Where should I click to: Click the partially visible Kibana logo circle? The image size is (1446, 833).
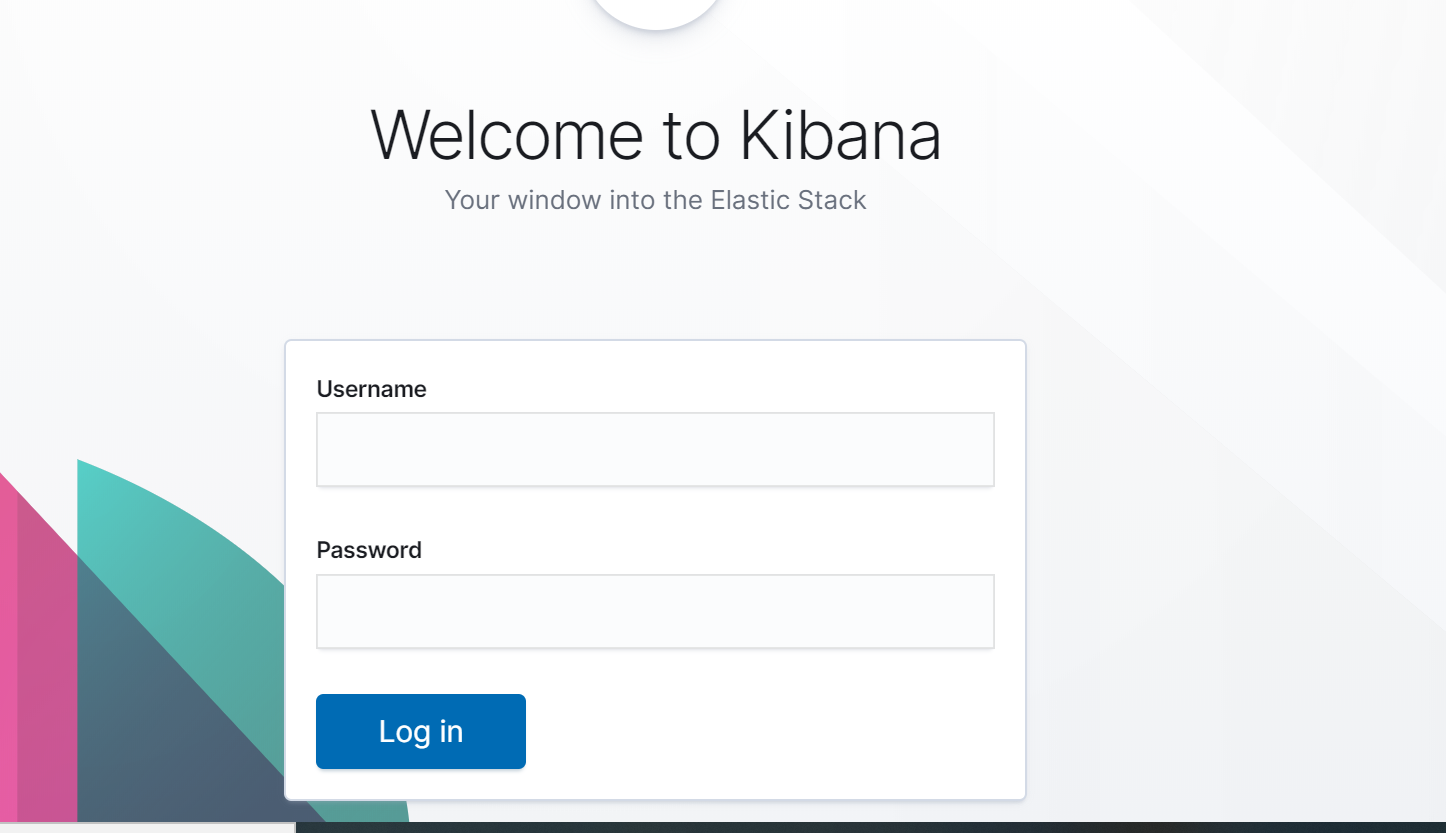(656, 12)
